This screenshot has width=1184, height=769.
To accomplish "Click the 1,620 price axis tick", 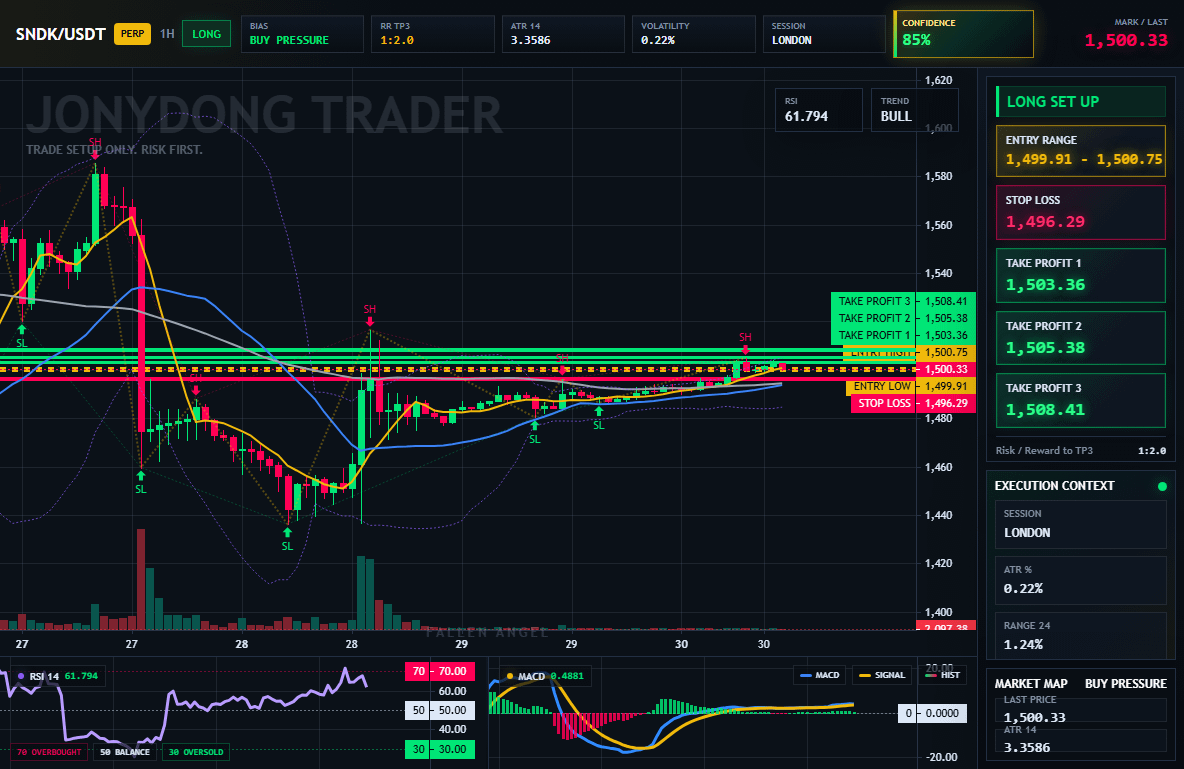I will tap(939, 80).
